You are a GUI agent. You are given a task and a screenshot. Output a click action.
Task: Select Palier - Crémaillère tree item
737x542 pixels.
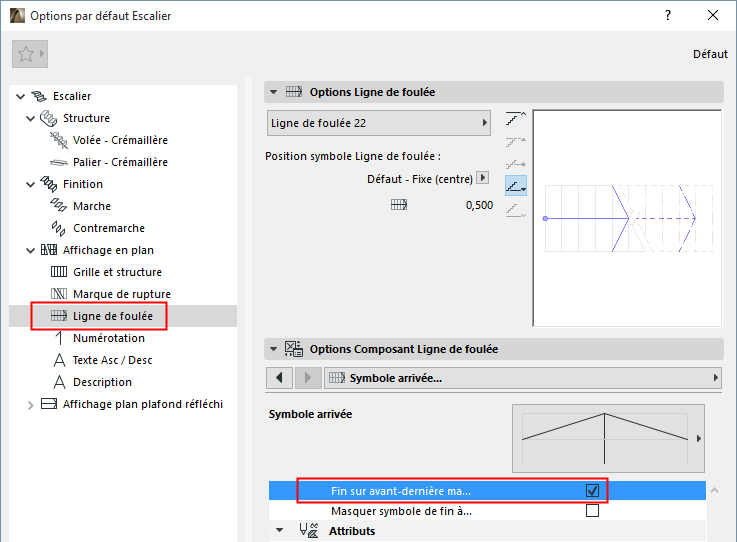click(120, 162)
